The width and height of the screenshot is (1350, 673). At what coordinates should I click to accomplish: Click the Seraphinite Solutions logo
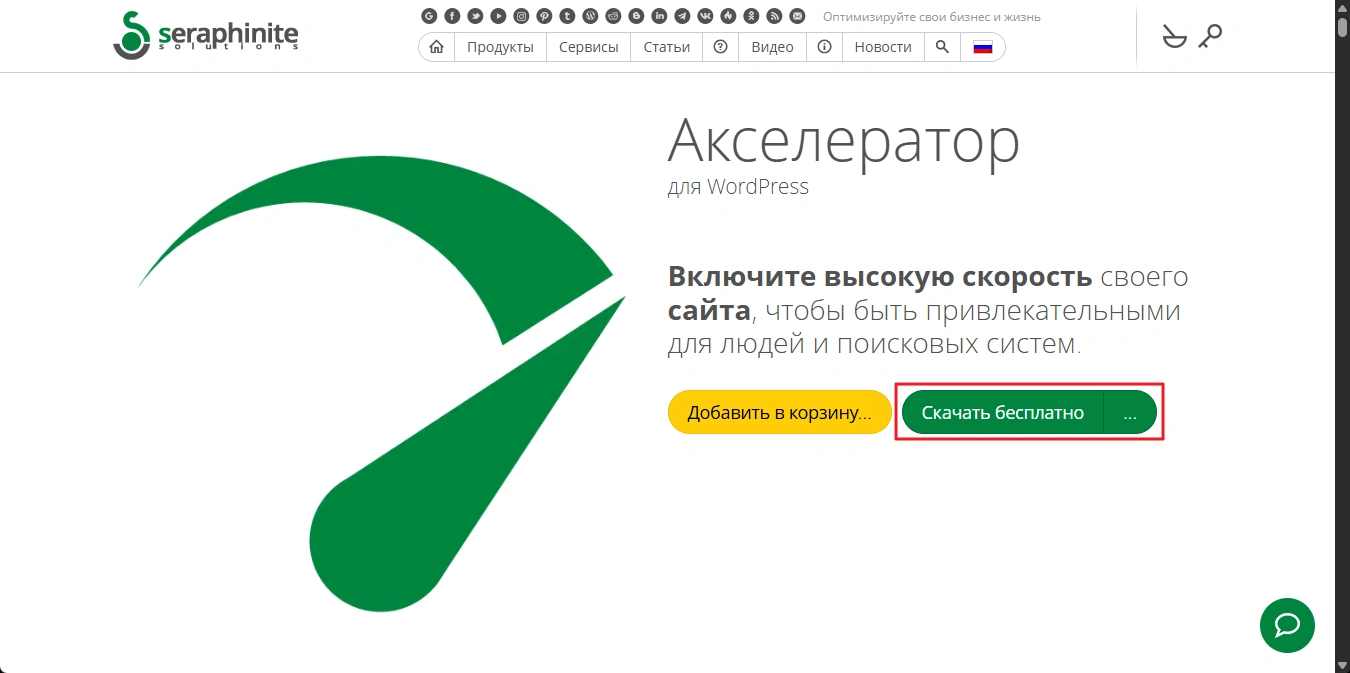(206, 36)
